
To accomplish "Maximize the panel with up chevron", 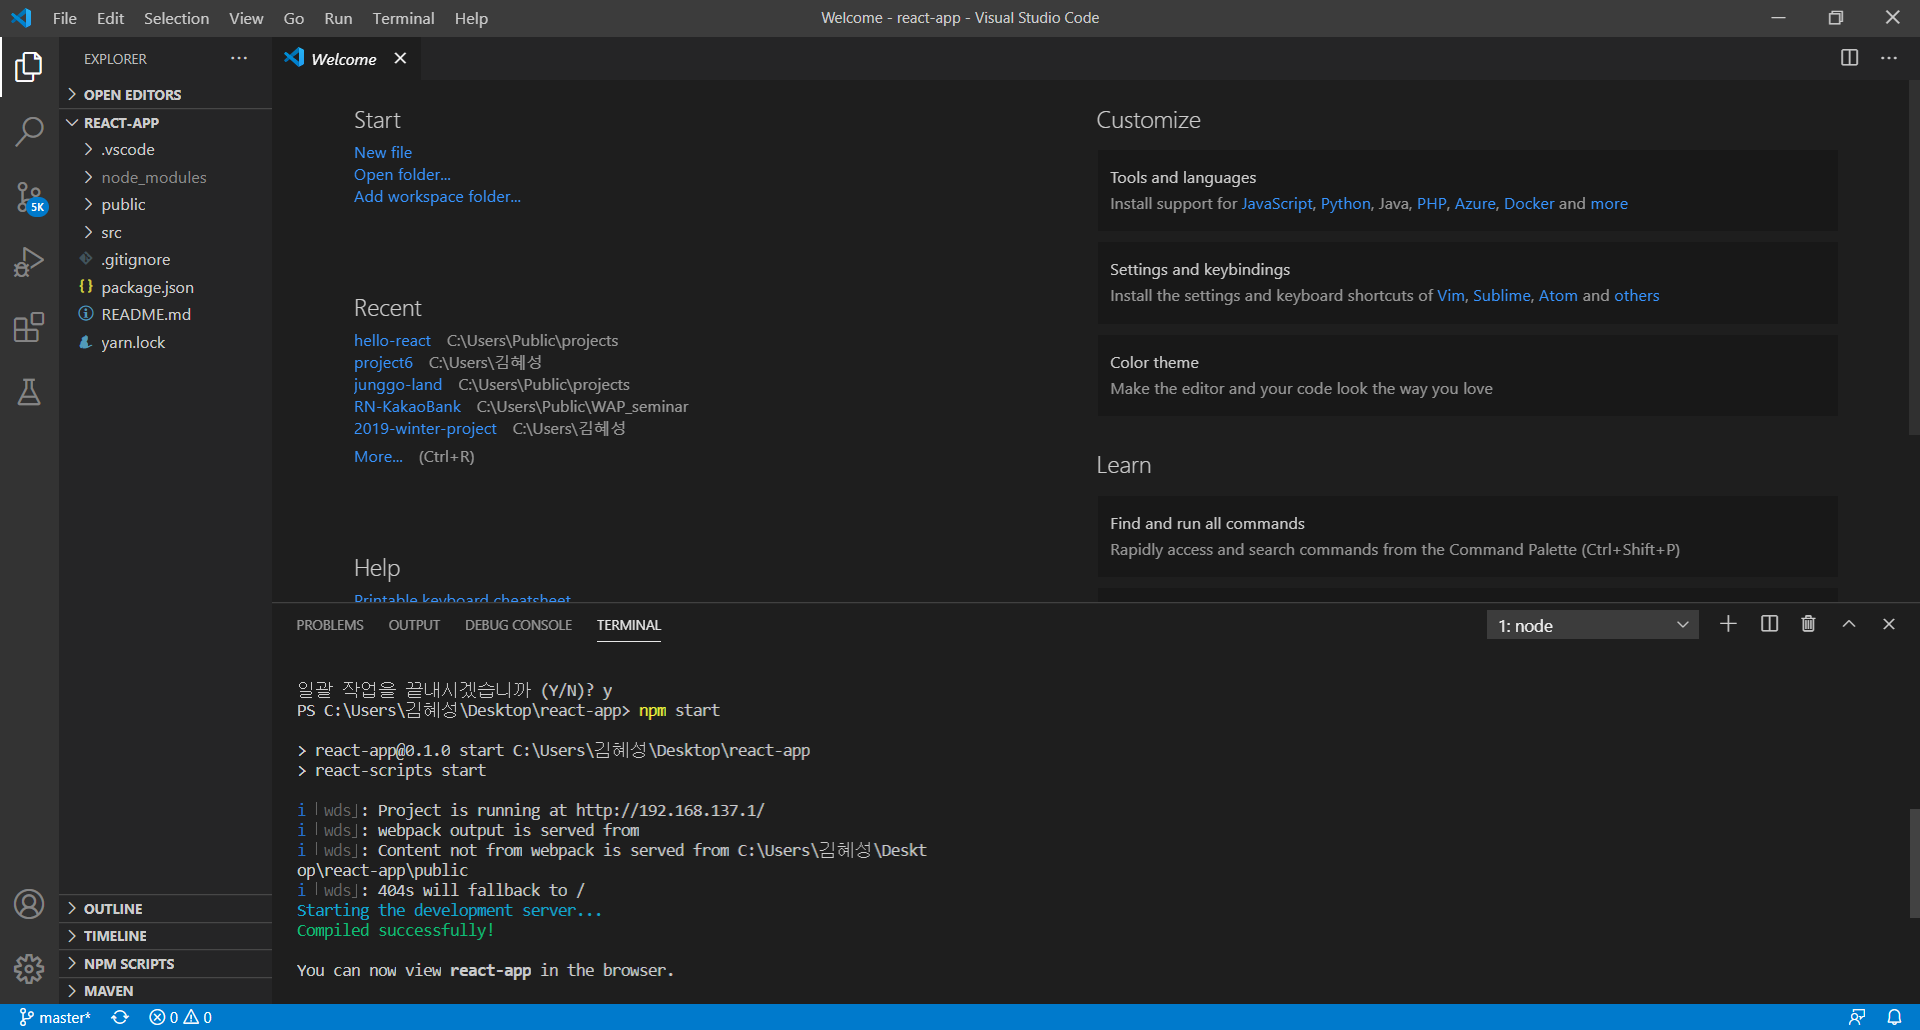I will coord(1849,624).
